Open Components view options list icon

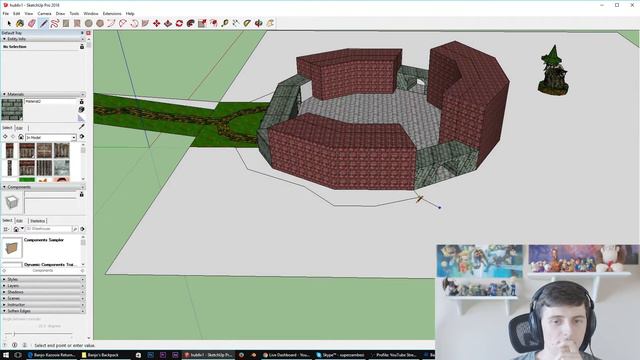coord(6,229)
